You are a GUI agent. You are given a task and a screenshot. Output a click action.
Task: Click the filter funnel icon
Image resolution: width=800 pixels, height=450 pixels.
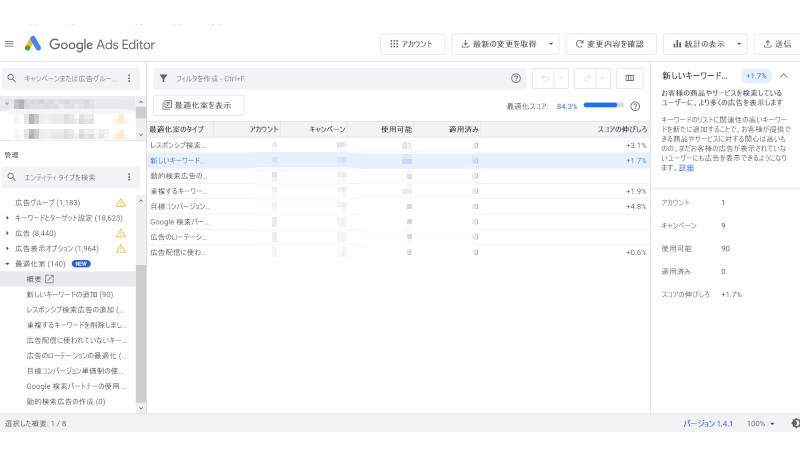pyautogui.click(x=163, y=78)
